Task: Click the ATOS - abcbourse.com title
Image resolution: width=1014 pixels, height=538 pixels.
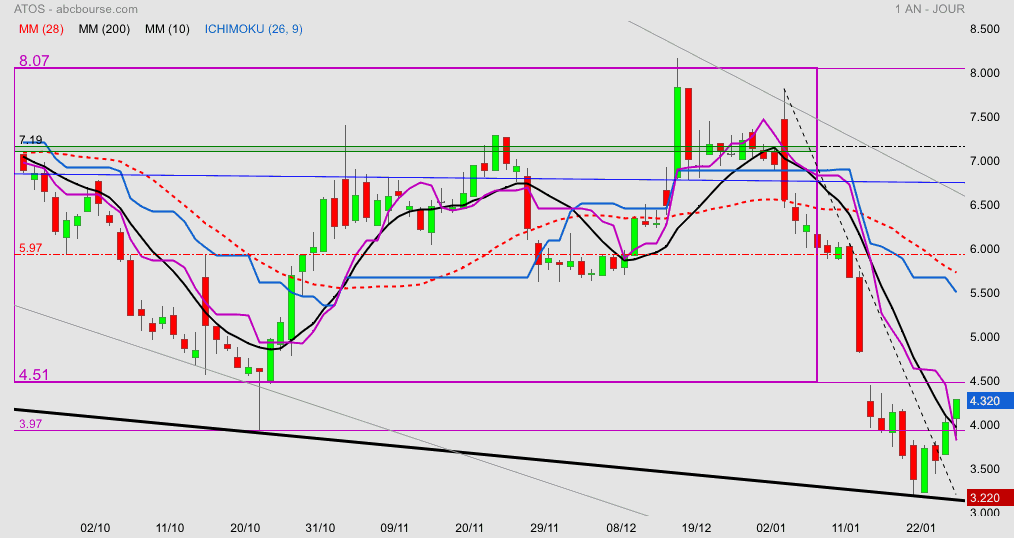Action: (76, 9)
